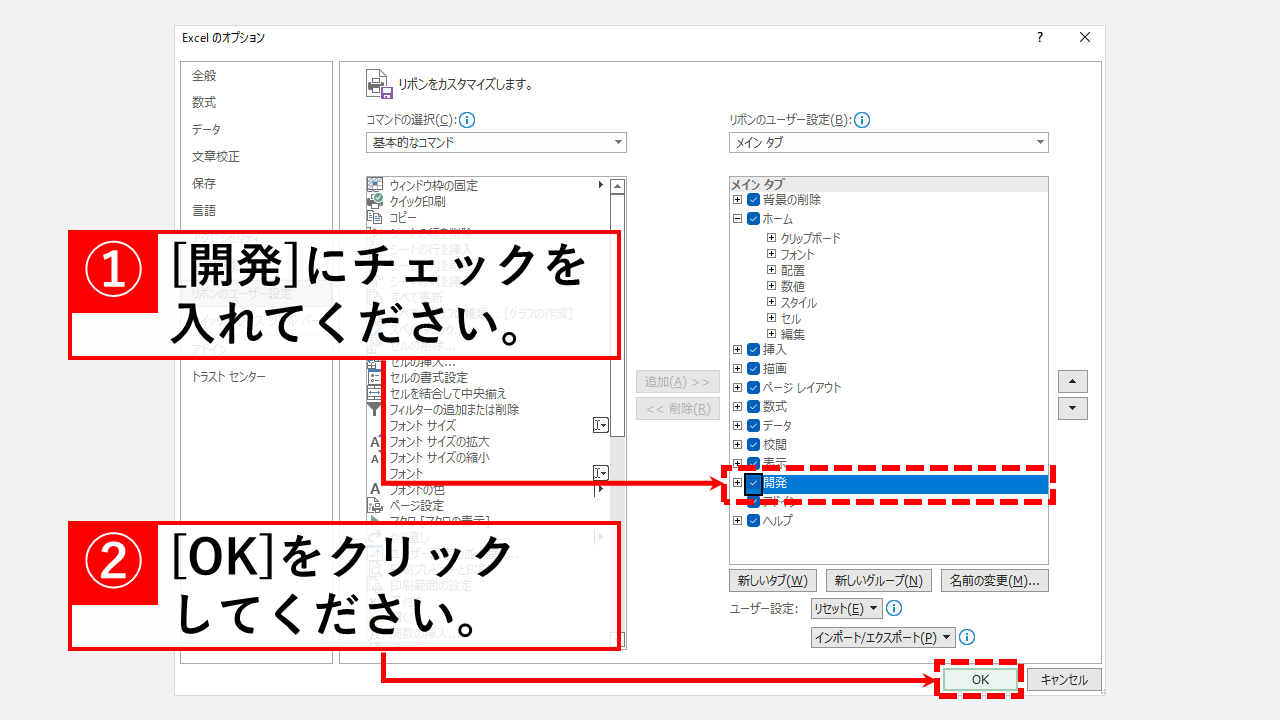Viewport: 1280px width, 720px height.
Task: Click the セルの書式設定 command icon
Action: [375, 377]
